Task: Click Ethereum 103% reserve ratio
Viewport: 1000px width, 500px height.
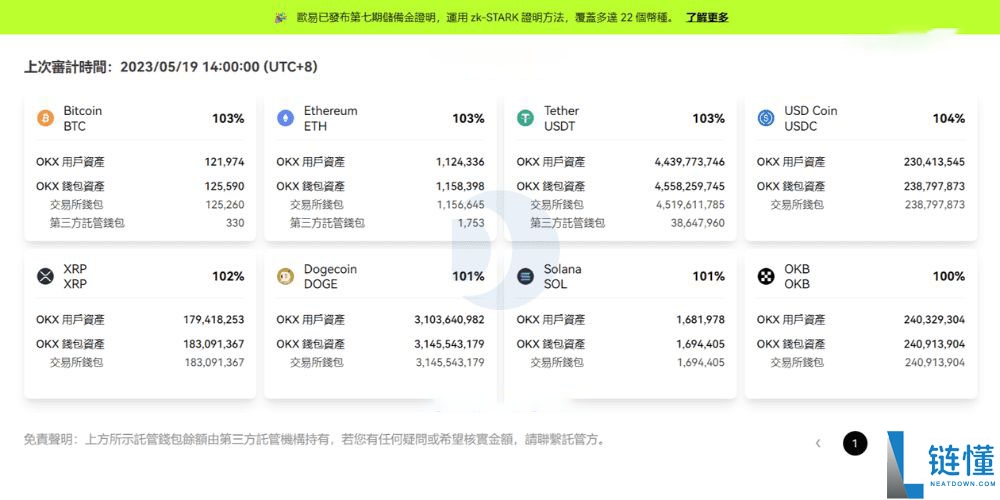Action: coord(469,119)
